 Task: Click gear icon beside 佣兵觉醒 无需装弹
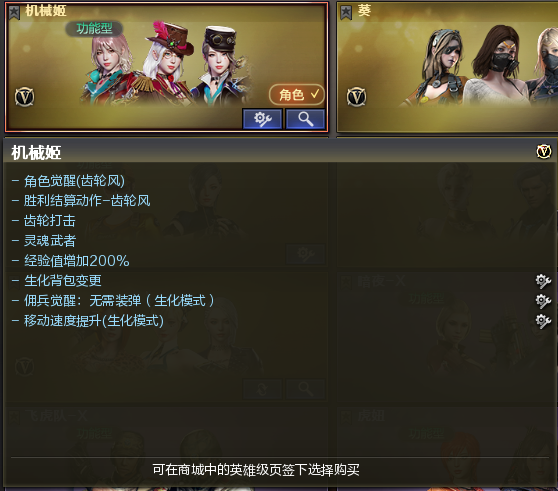543,301
